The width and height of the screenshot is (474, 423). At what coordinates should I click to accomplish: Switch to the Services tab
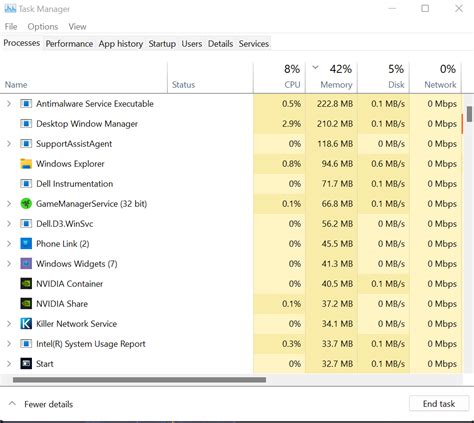point(254,44)
